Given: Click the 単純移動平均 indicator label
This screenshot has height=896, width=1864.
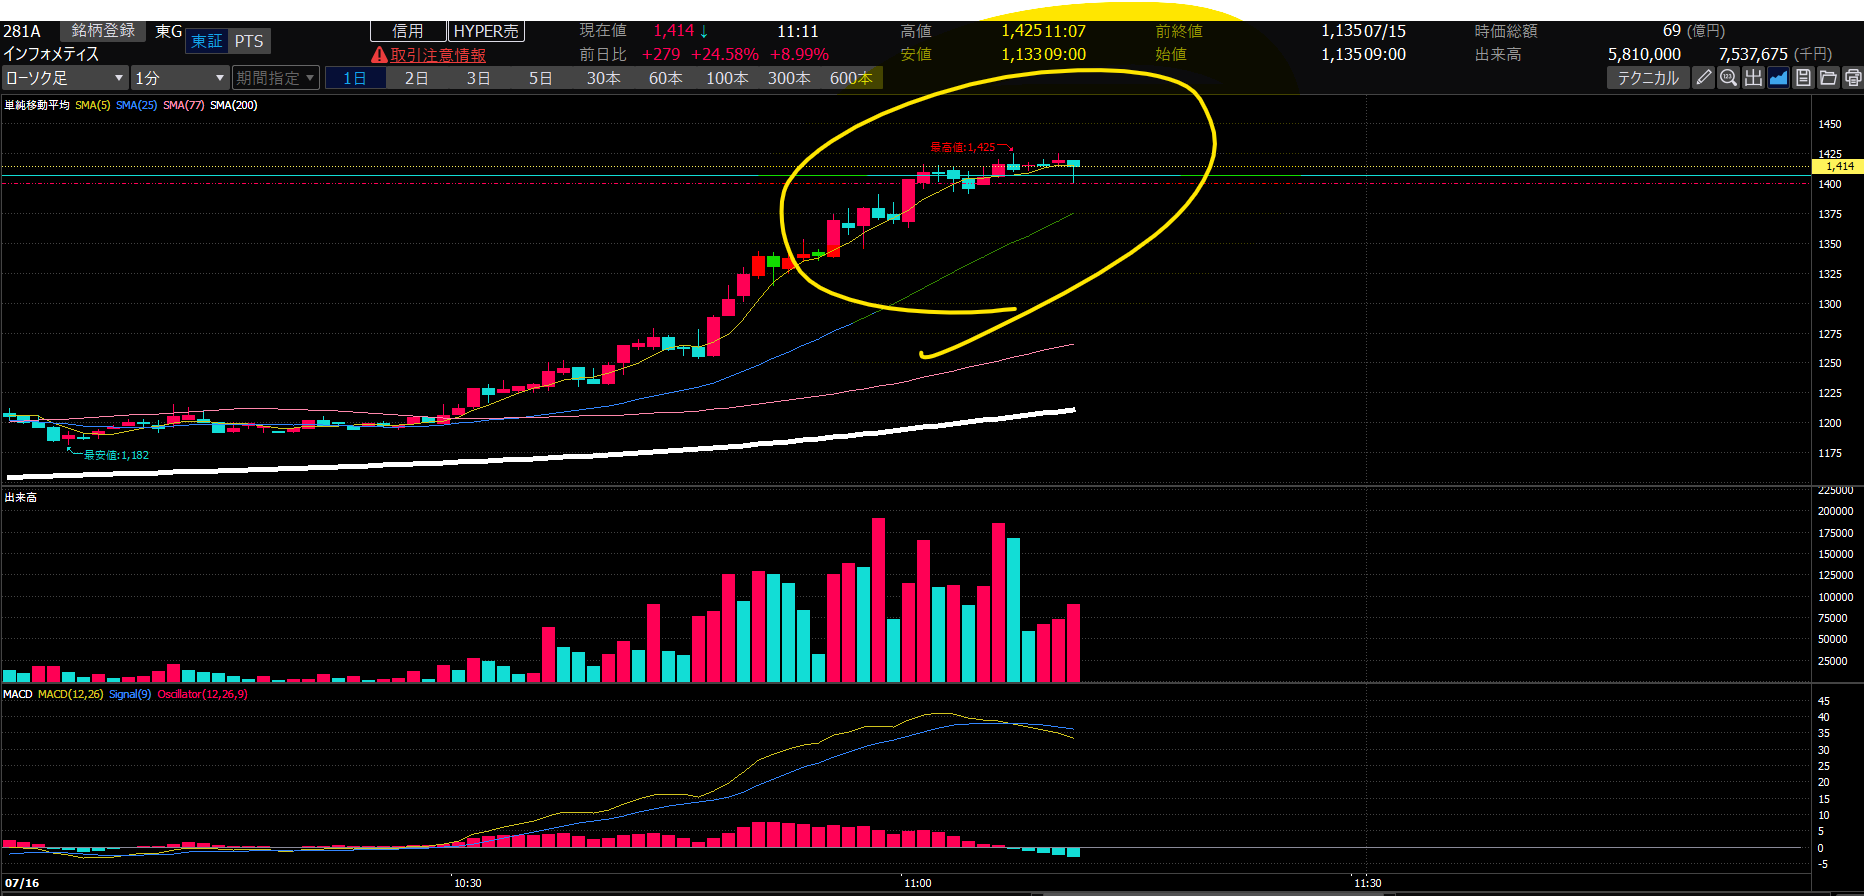Looking at the screenshot, I should [x=37, y=105].
